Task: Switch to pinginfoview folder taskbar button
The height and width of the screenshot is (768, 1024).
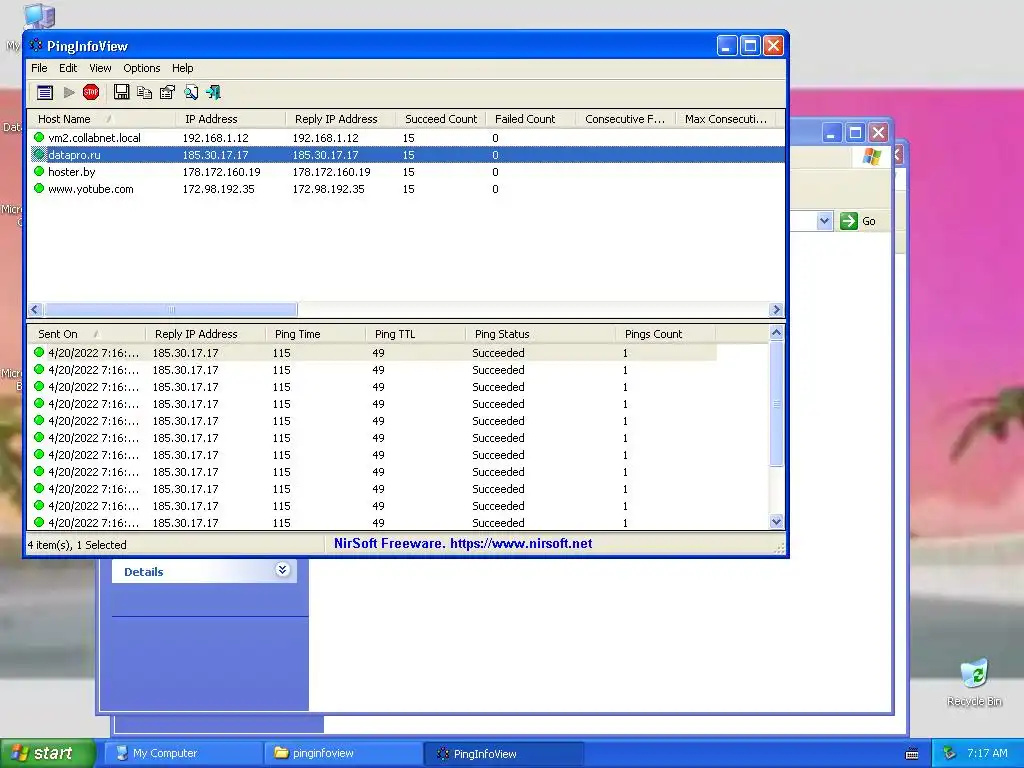Action: (x=344, y=753)
